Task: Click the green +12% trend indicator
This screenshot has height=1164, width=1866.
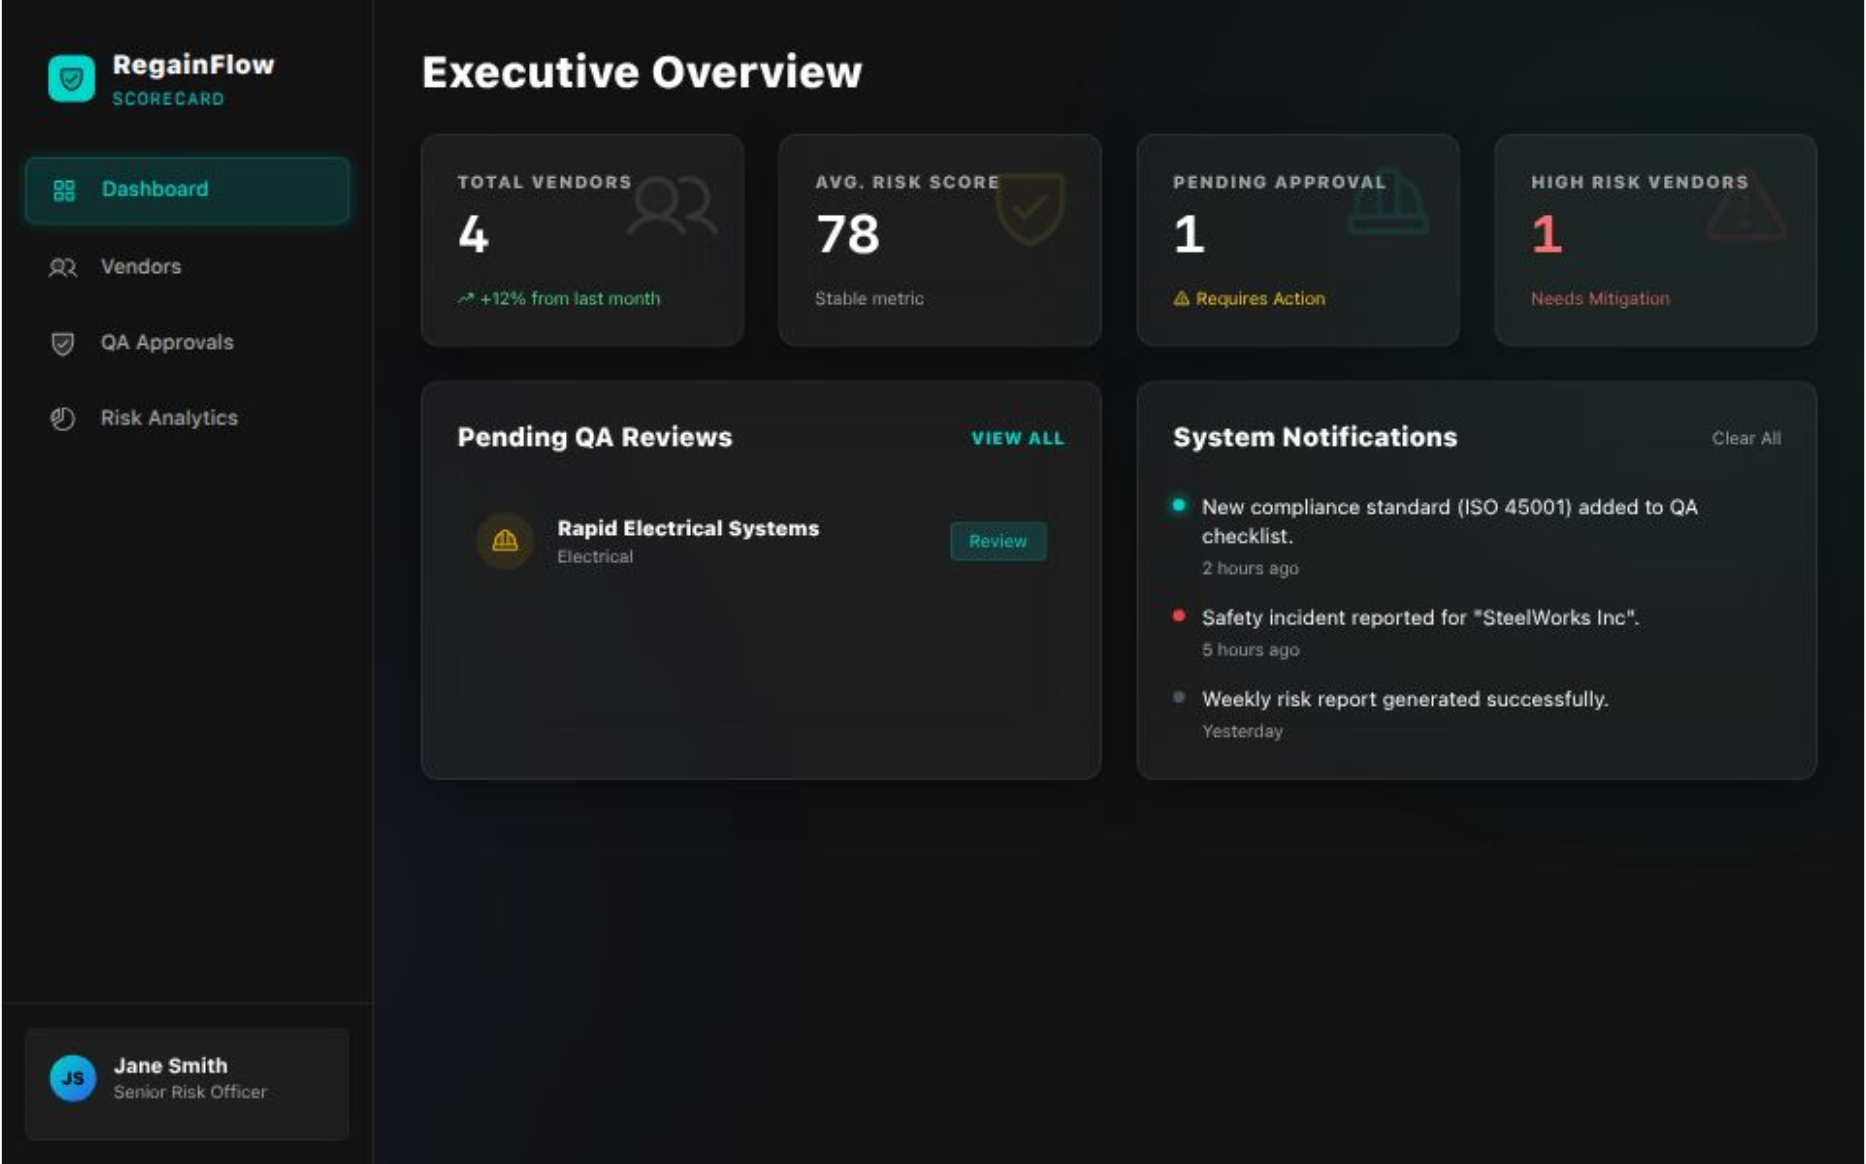Action: (558, 298)
